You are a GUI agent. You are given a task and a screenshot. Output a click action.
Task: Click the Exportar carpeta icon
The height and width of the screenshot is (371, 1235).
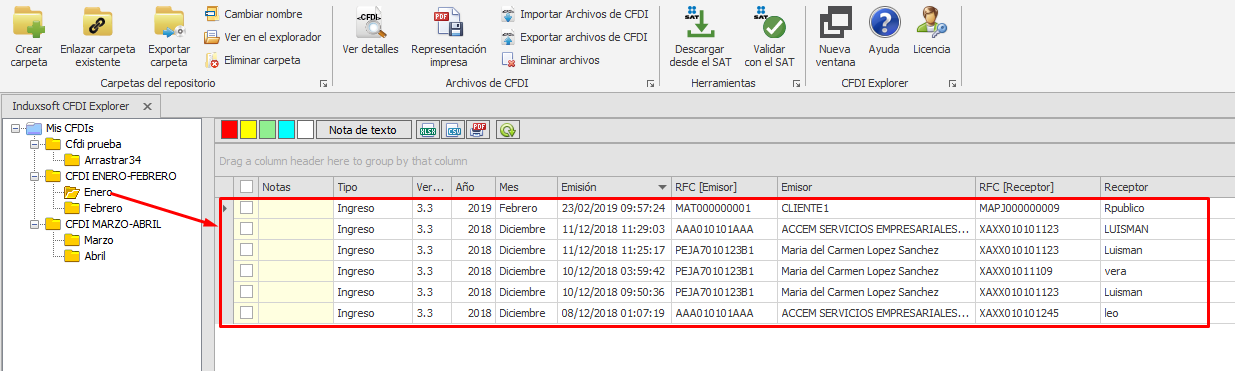click(169, 21)
